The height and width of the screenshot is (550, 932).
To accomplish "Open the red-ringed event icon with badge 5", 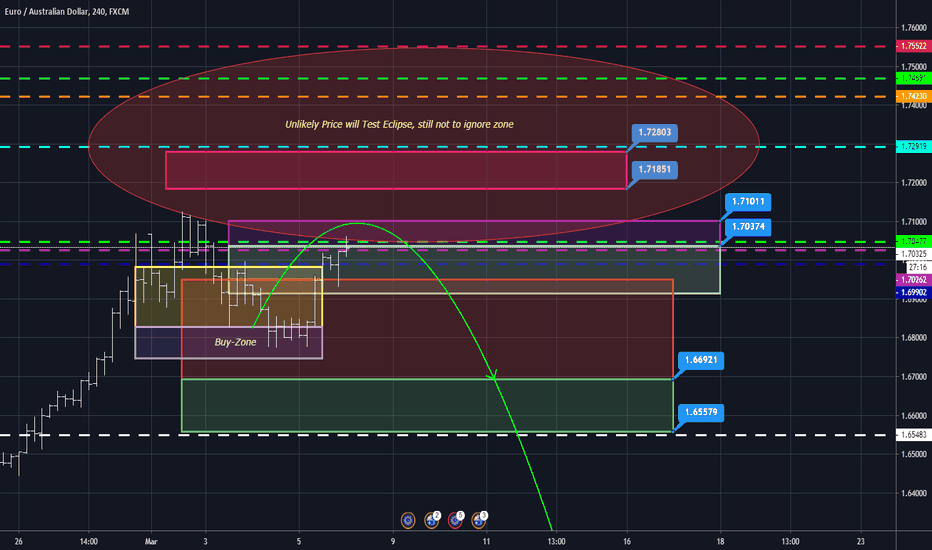I will [455, 520].
